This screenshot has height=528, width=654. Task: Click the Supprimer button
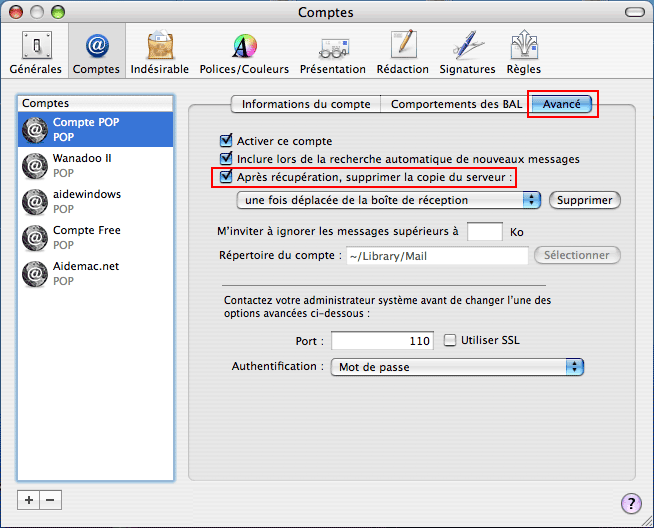[x=585, y=200]
